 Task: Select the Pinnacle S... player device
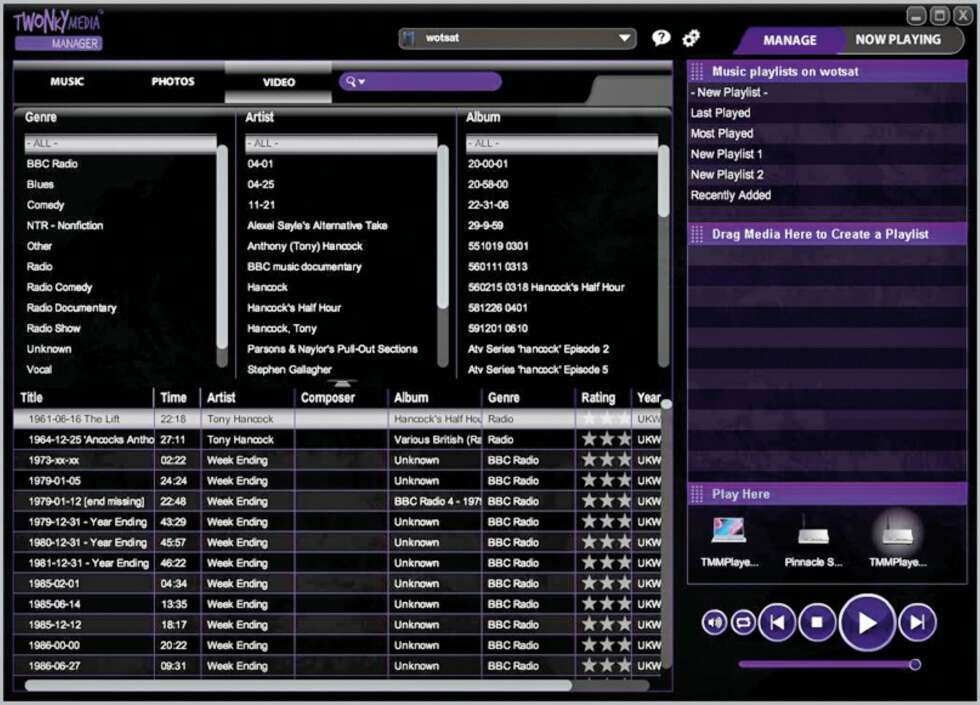[813, 531]
